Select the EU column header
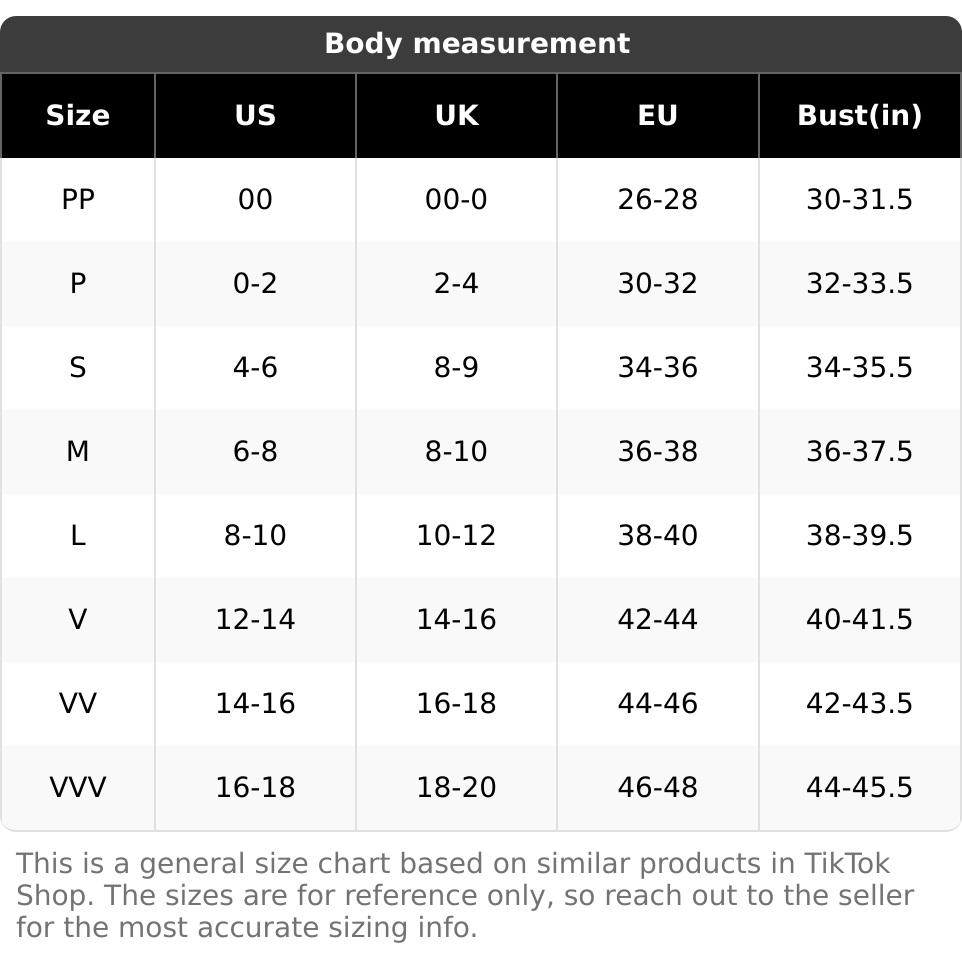 point(657,116)
